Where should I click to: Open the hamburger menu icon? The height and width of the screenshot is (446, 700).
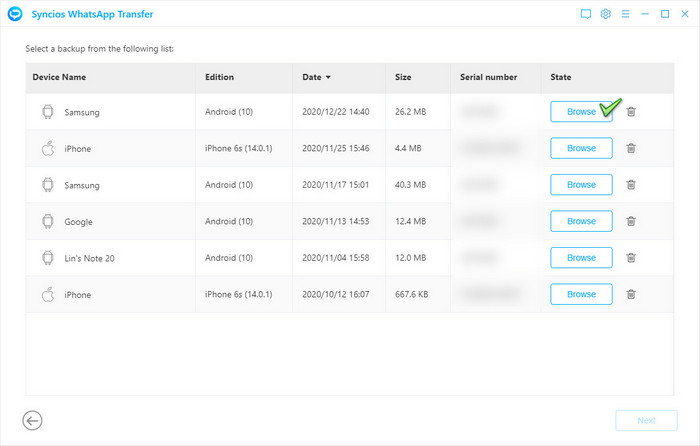coord(625,14)
